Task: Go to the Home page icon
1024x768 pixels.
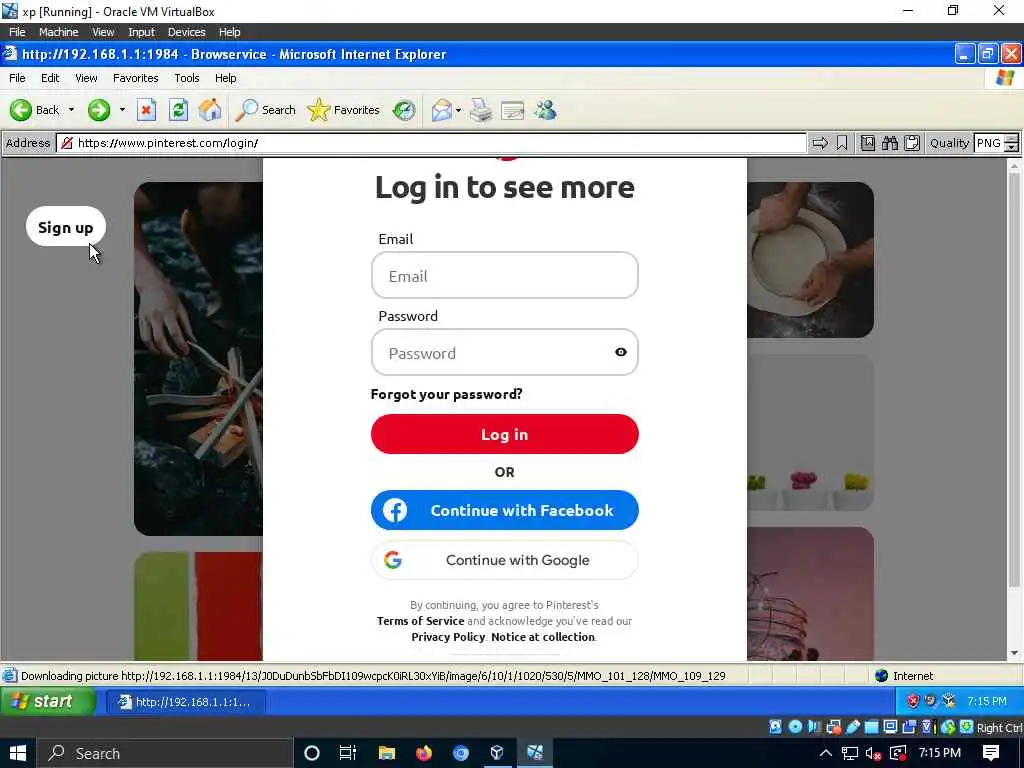Action: point(210,110)
